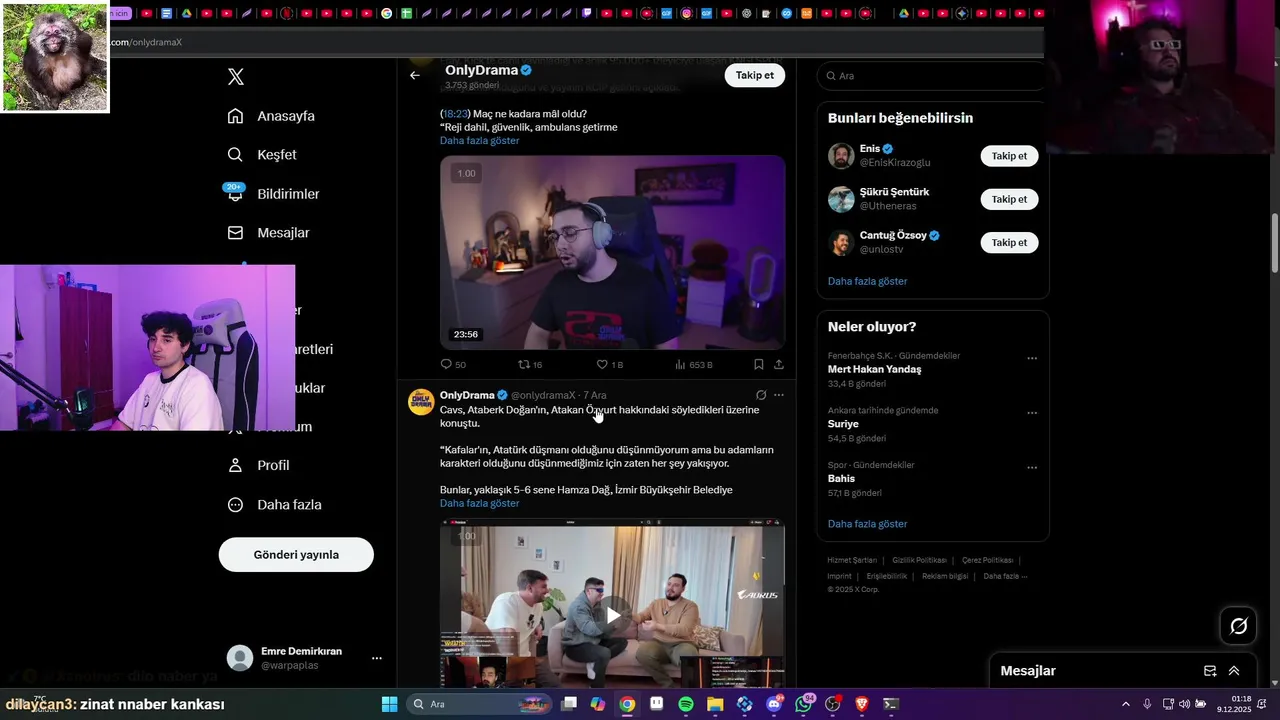Open options for Bahis trend
The image size is (1280, 720).
pyautogui.click(x=1032, y=467)
